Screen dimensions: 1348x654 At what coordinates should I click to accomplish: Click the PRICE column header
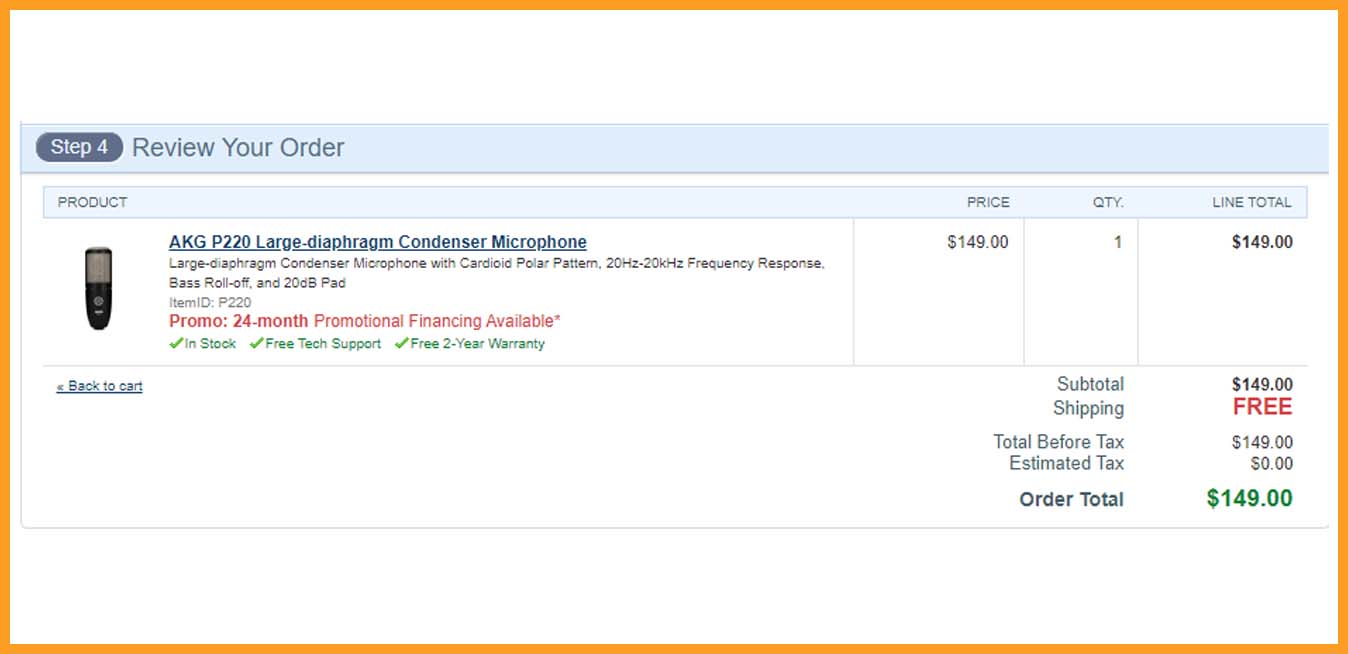coord(988,202)
